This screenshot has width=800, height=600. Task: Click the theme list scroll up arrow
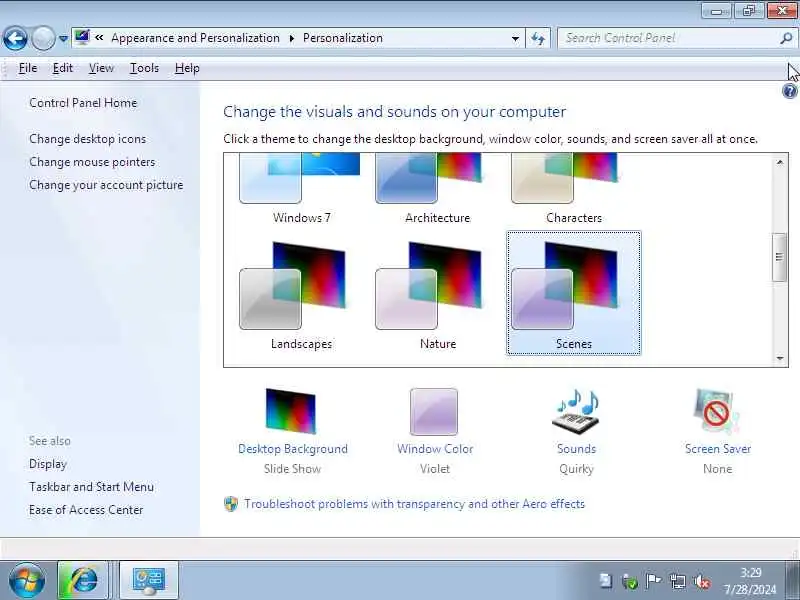pos(779,162)
